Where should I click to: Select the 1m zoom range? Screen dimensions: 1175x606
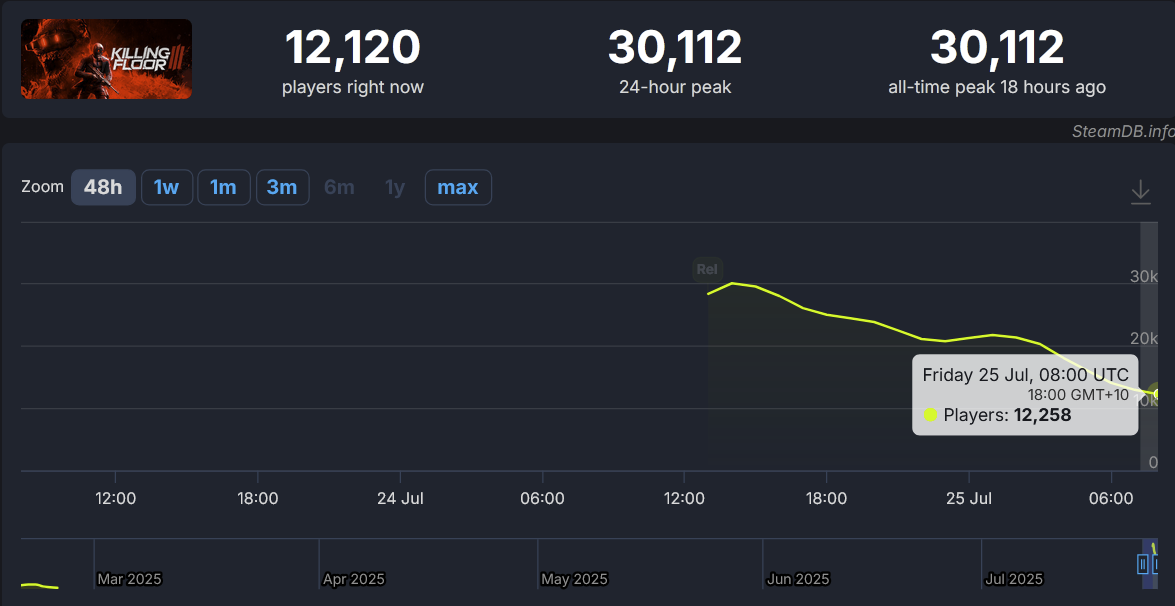point(223,187)
